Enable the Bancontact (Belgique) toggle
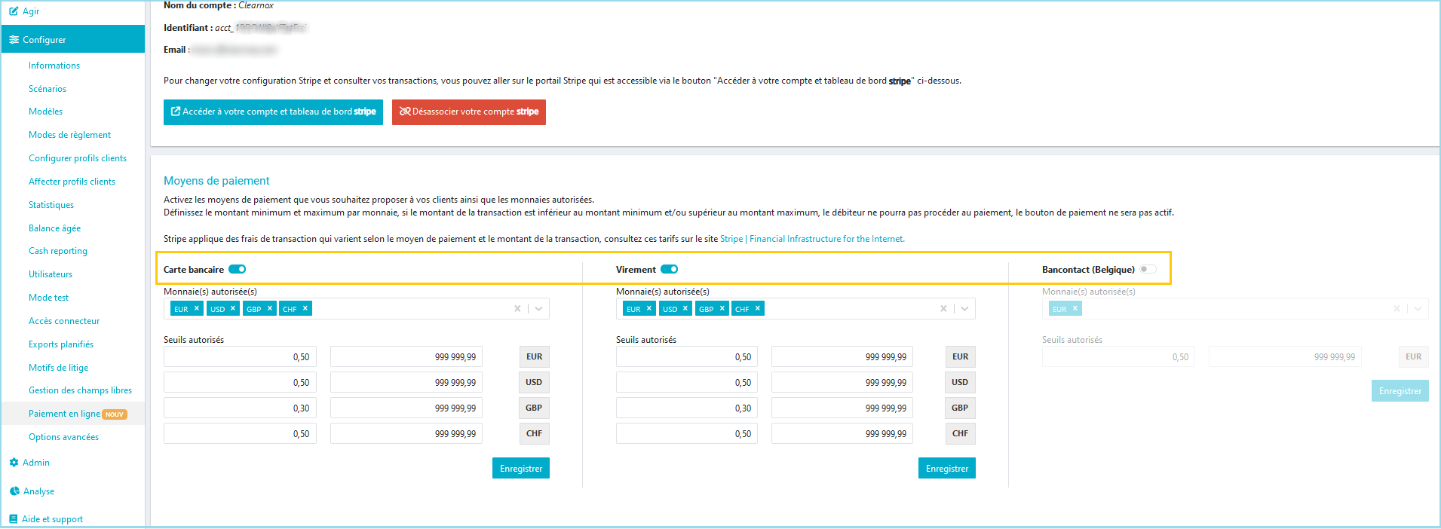 click(x=1148, y=269)
